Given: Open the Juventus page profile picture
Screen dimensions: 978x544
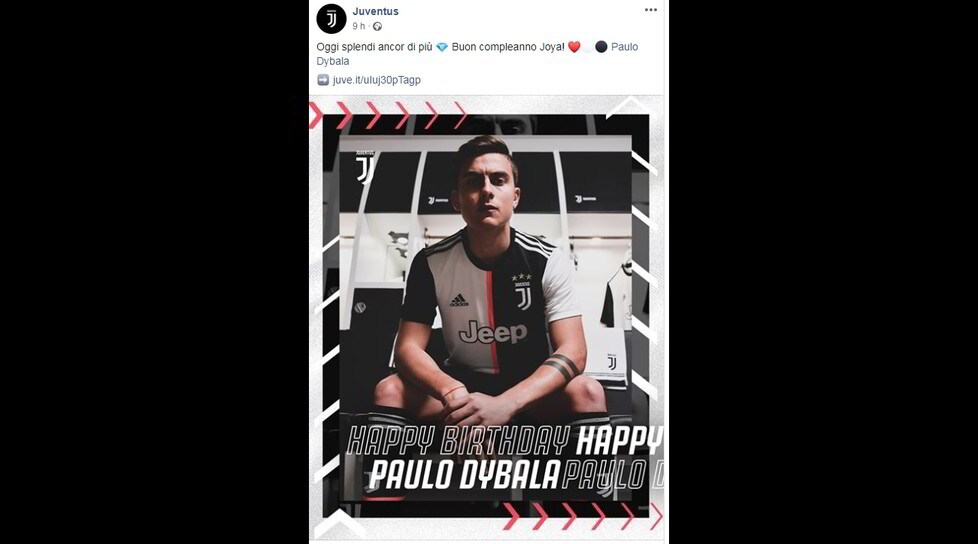Looking at the screenshot, I should pyautogui.click(x=331, y=19).
